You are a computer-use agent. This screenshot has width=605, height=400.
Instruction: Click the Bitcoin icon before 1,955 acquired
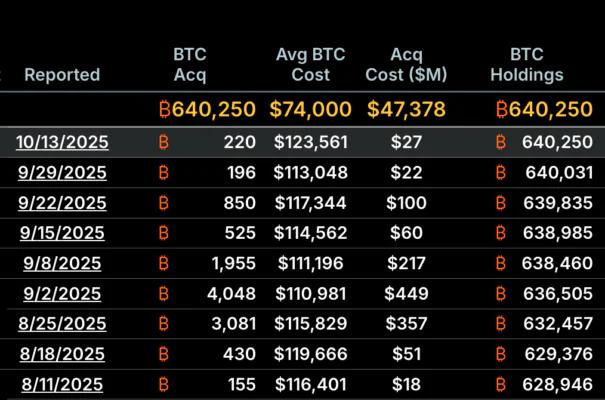(x=164, y=264)
